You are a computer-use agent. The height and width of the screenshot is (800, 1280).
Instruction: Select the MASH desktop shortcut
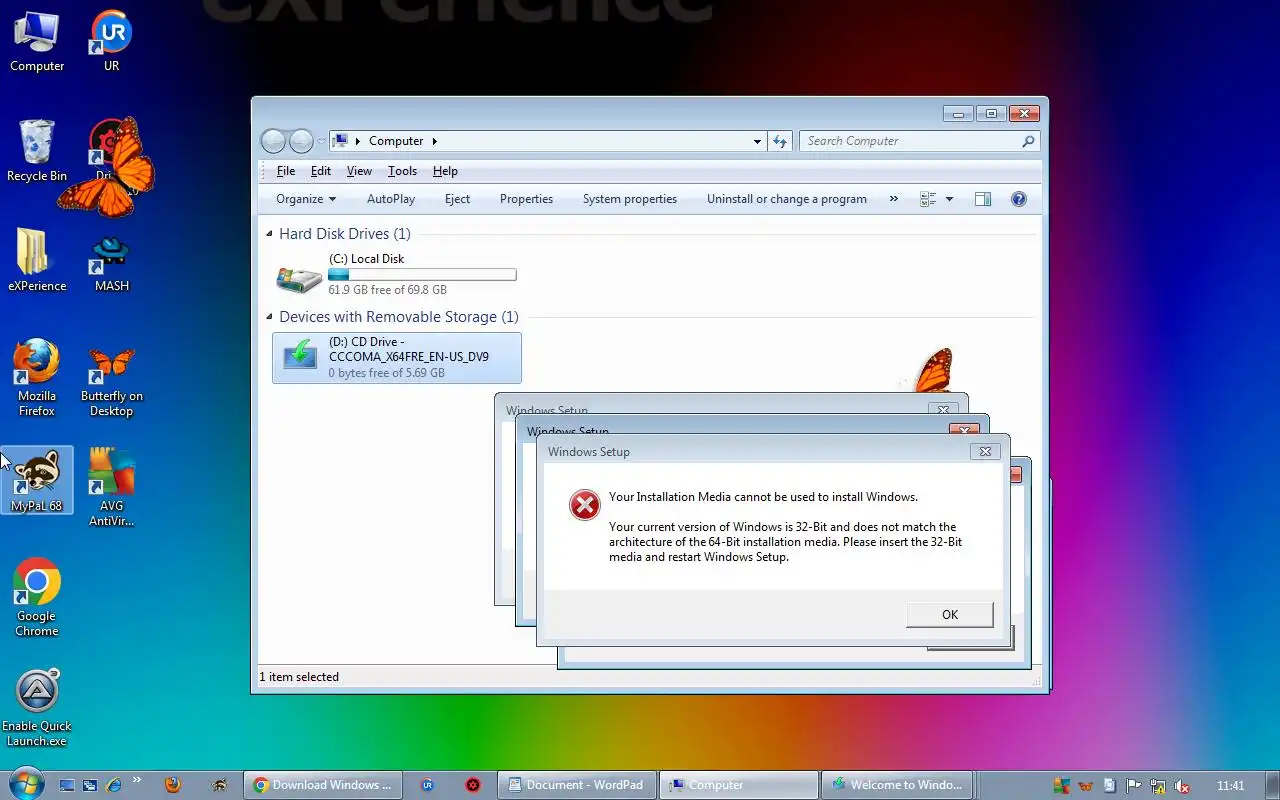click(x=111, y=262)
